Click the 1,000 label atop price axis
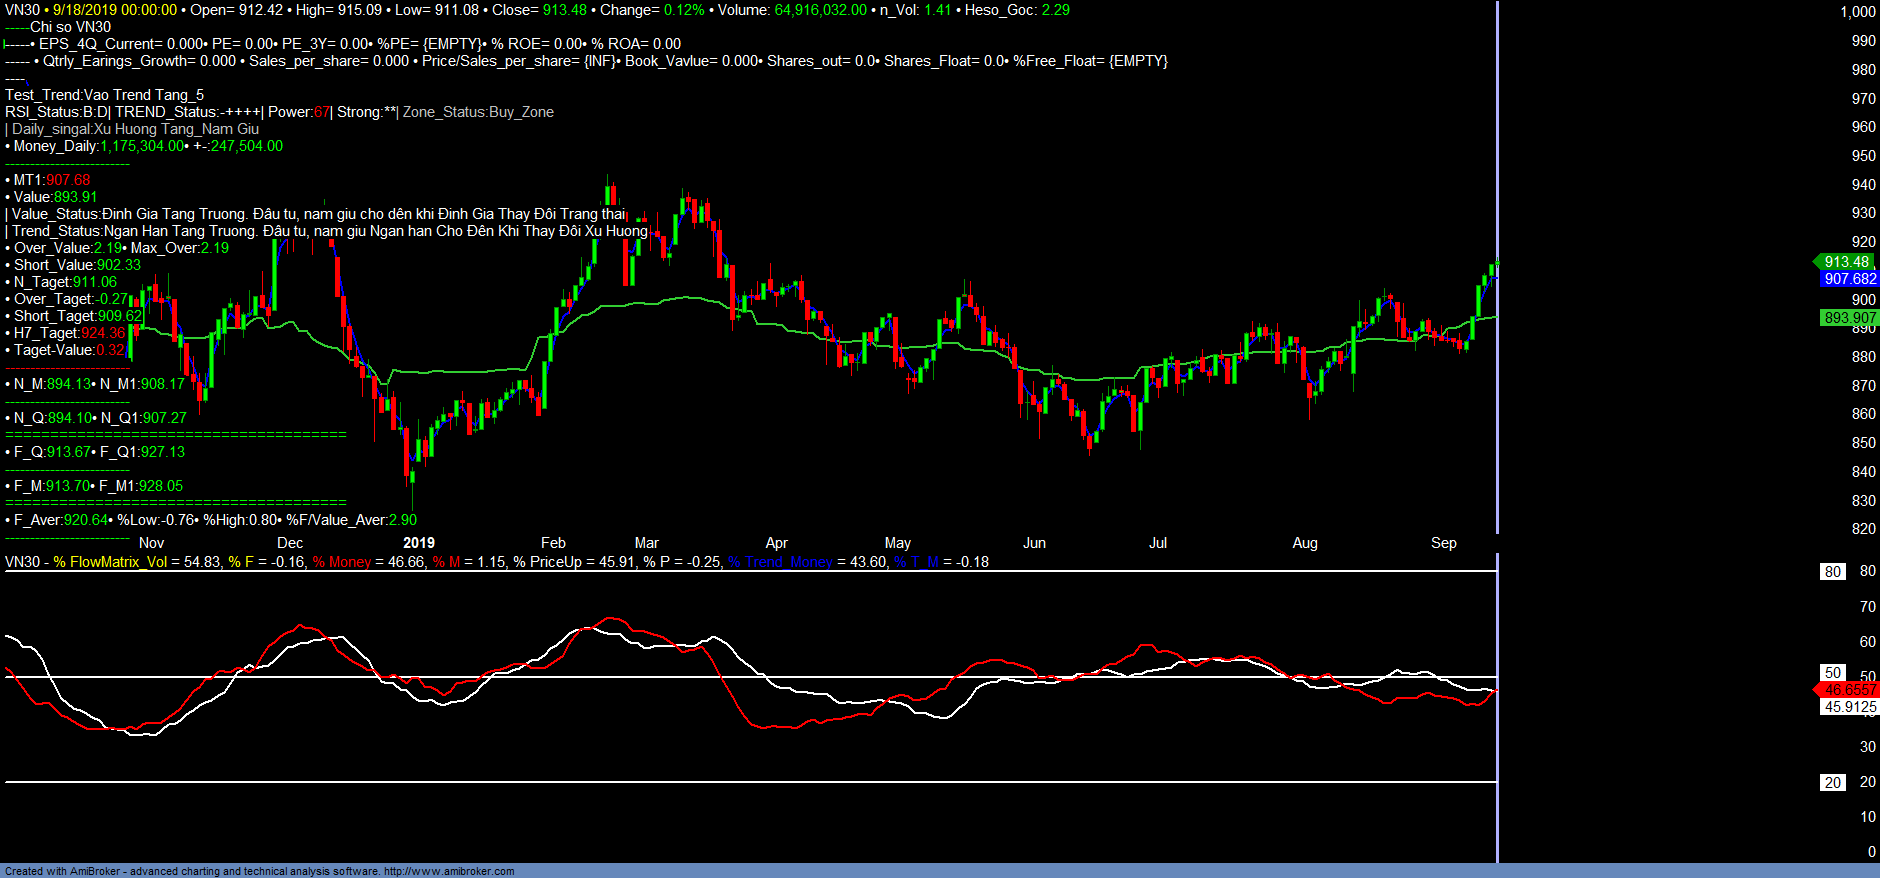 coord(1857,12)
